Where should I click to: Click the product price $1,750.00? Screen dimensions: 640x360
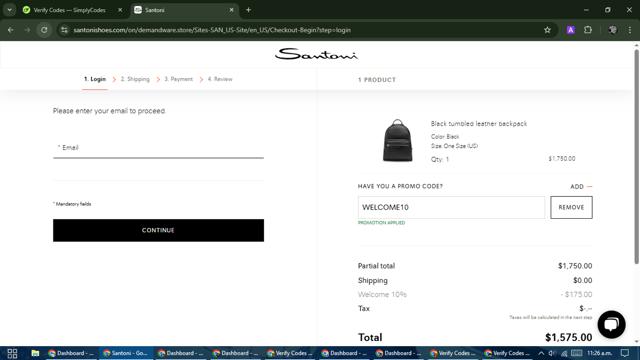pos(562,159)
